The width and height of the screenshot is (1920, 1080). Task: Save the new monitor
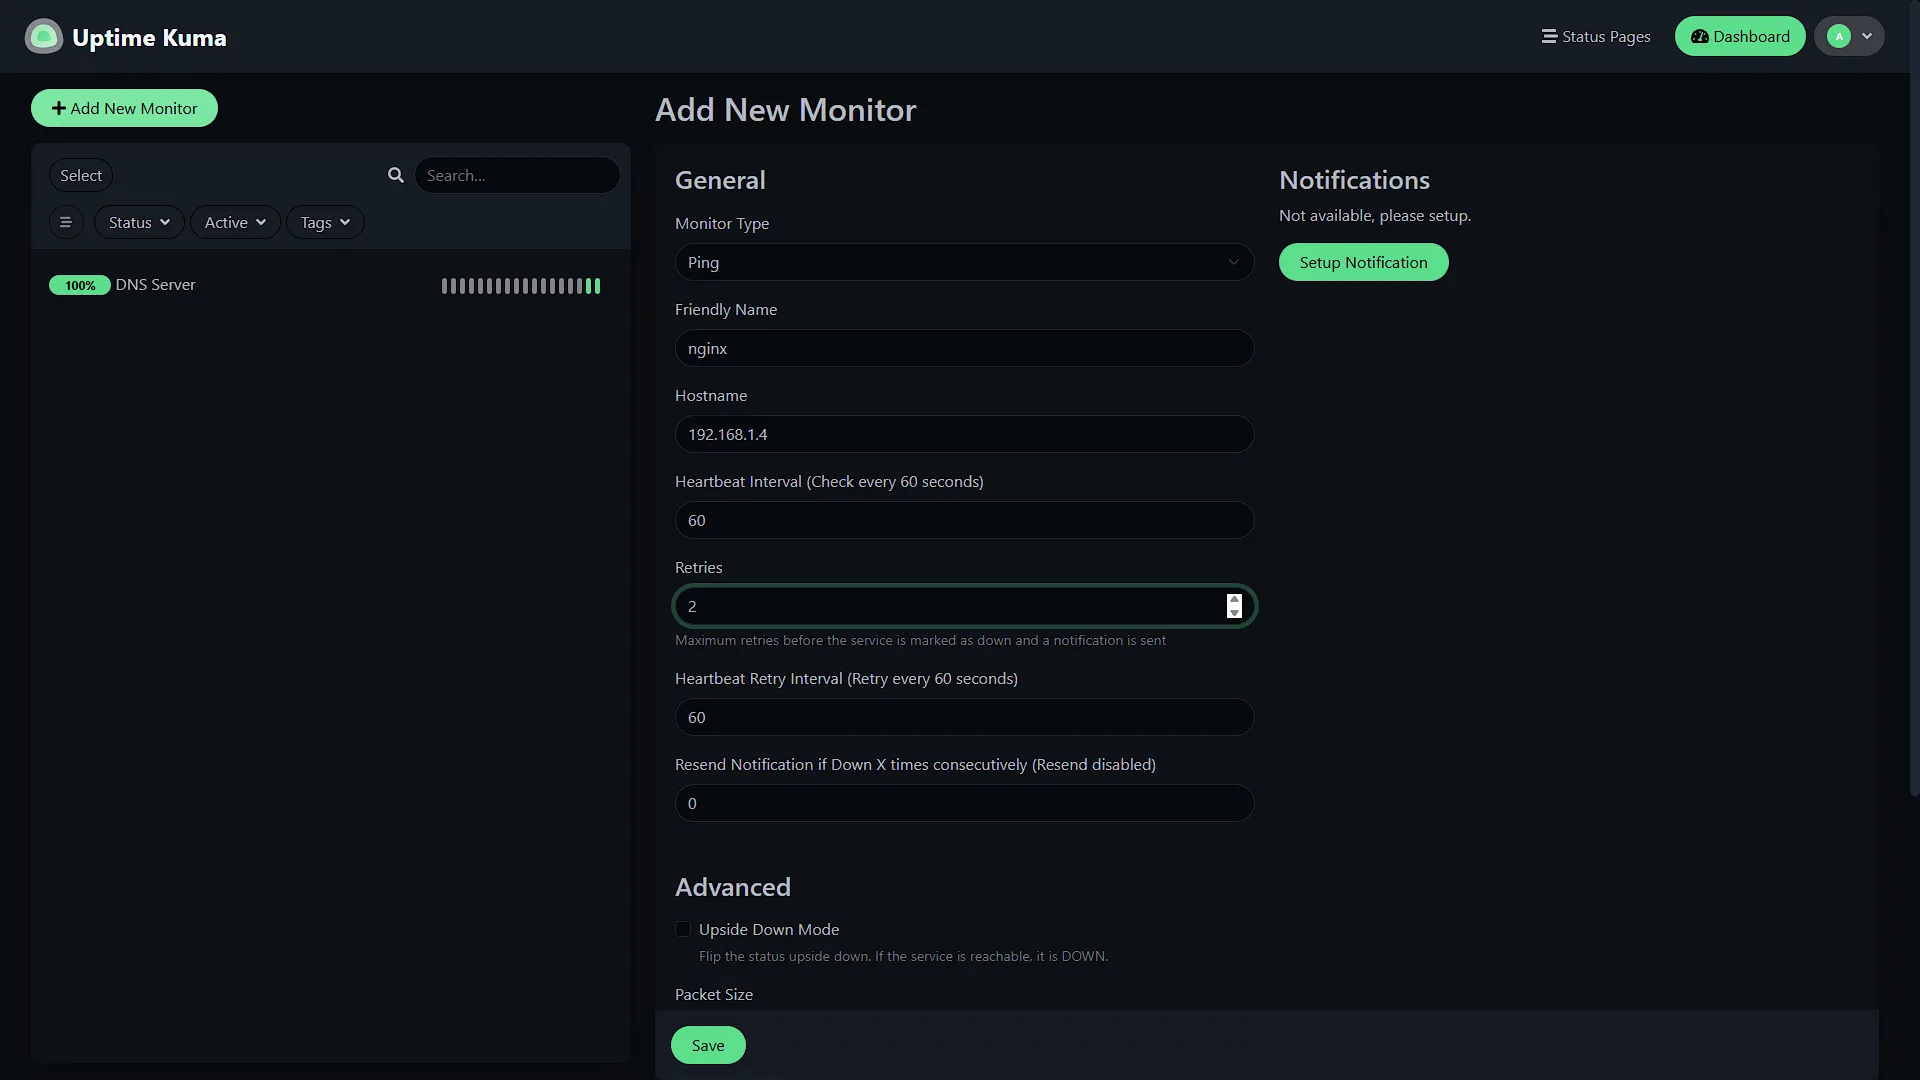click(x=708, y=1045)
